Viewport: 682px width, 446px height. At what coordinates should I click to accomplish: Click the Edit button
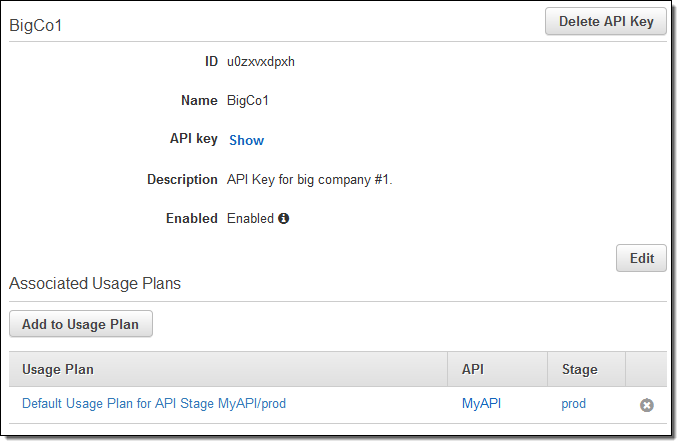click(641, 258)
